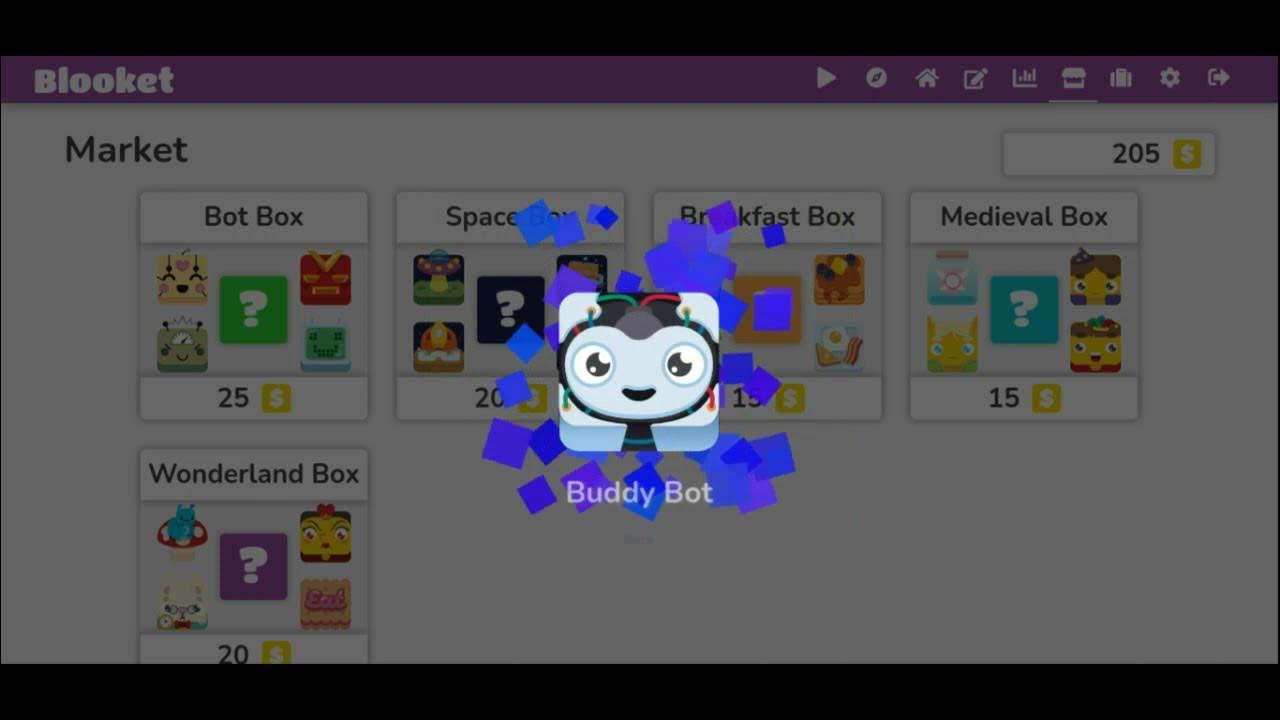1280x720 pixels.
Task: Click the wizard-hat blook in Medieval Box
Action: [x=1096, y=277]
